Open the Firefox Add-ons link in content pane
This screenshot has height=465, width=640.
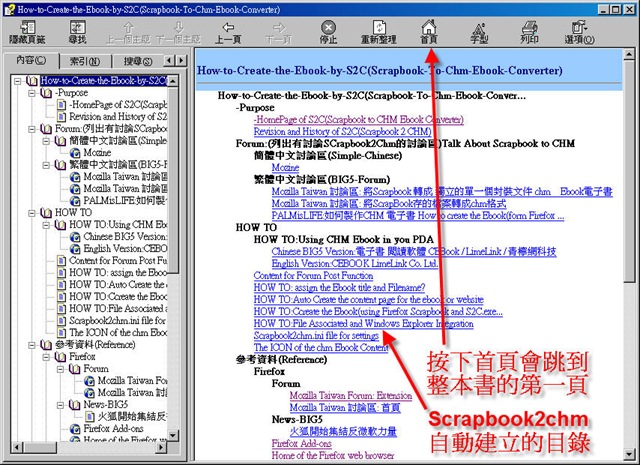point(301,443)
